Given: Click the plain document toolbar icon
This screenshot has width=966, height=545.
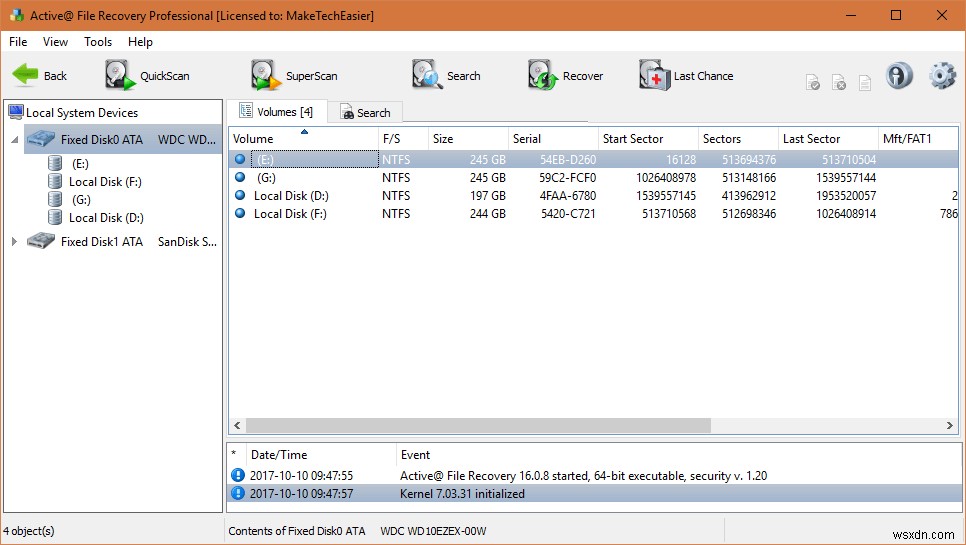Looking at the screenshot, I should (x=864, y=82).
